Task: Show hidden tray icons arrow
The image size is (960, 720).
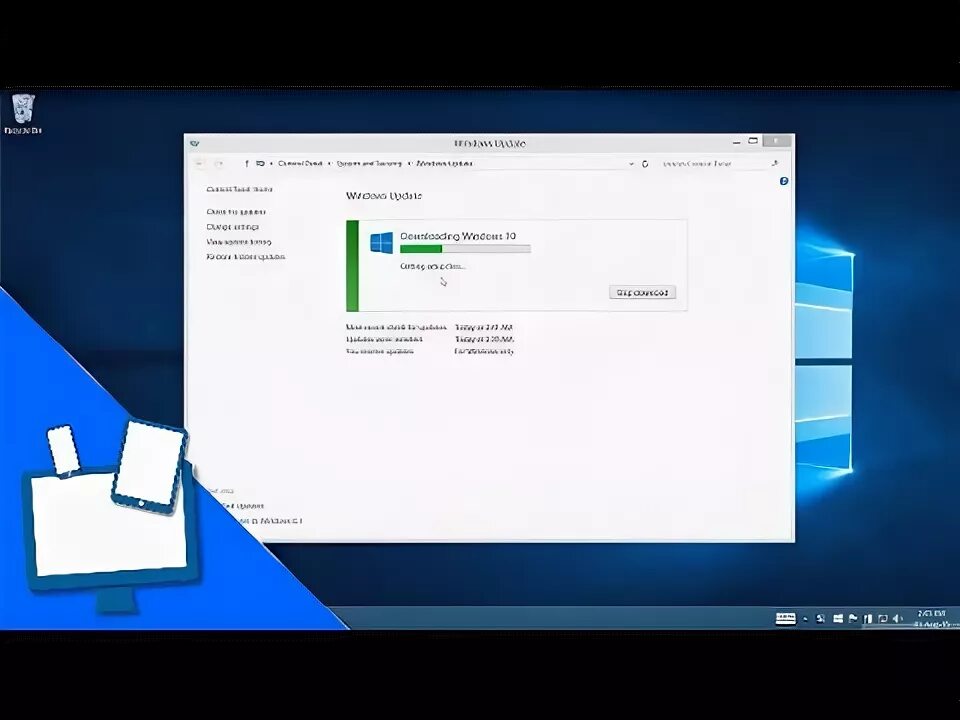Action: coord(805,619)
